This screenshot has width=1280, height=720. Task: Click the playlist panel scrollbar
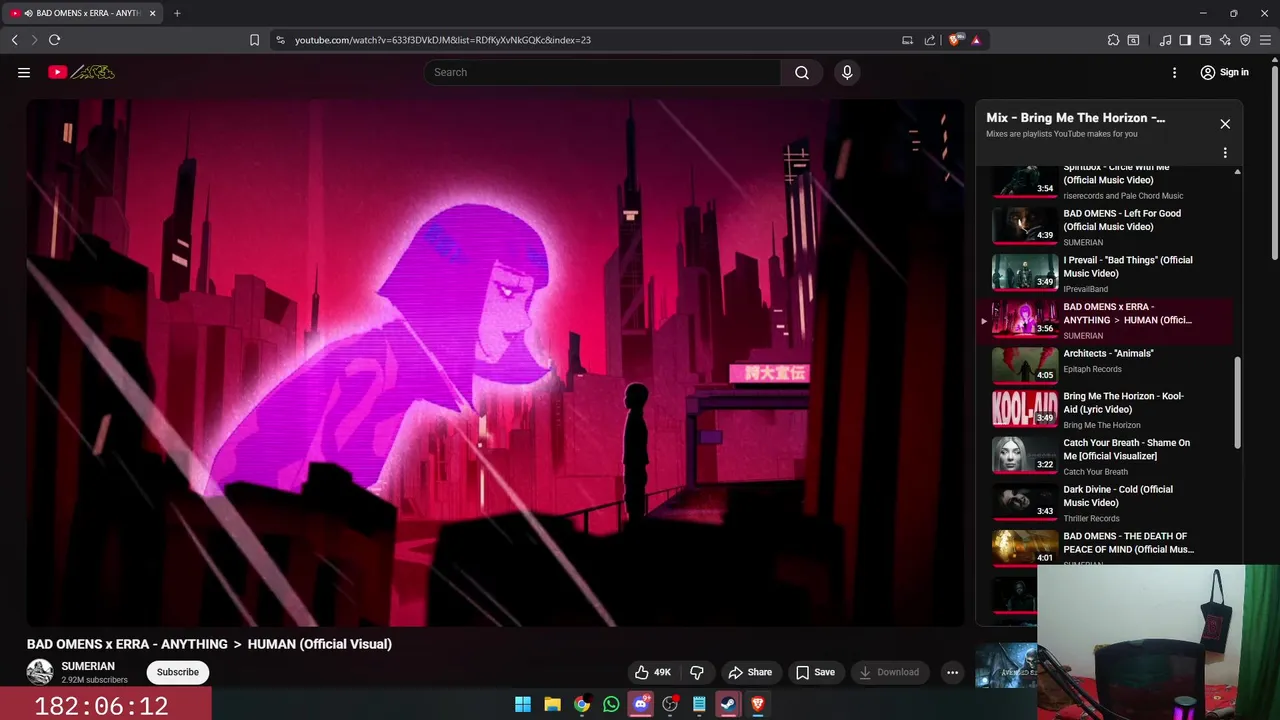pos(1237,403)
